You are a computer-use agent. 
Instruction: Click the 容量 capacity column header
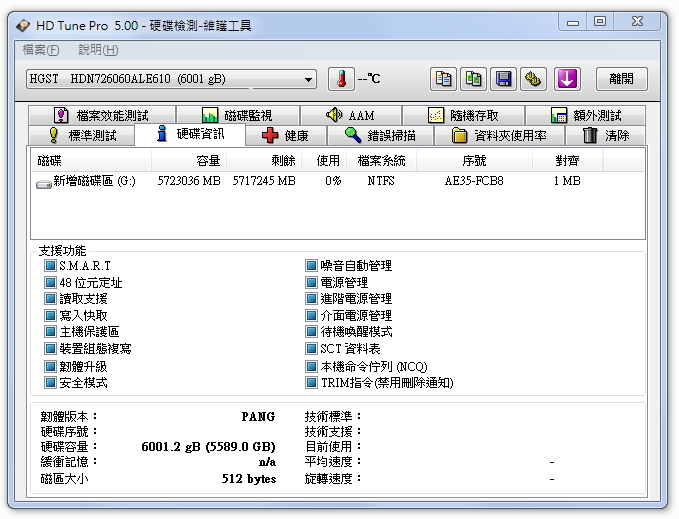tap(189, 160)
